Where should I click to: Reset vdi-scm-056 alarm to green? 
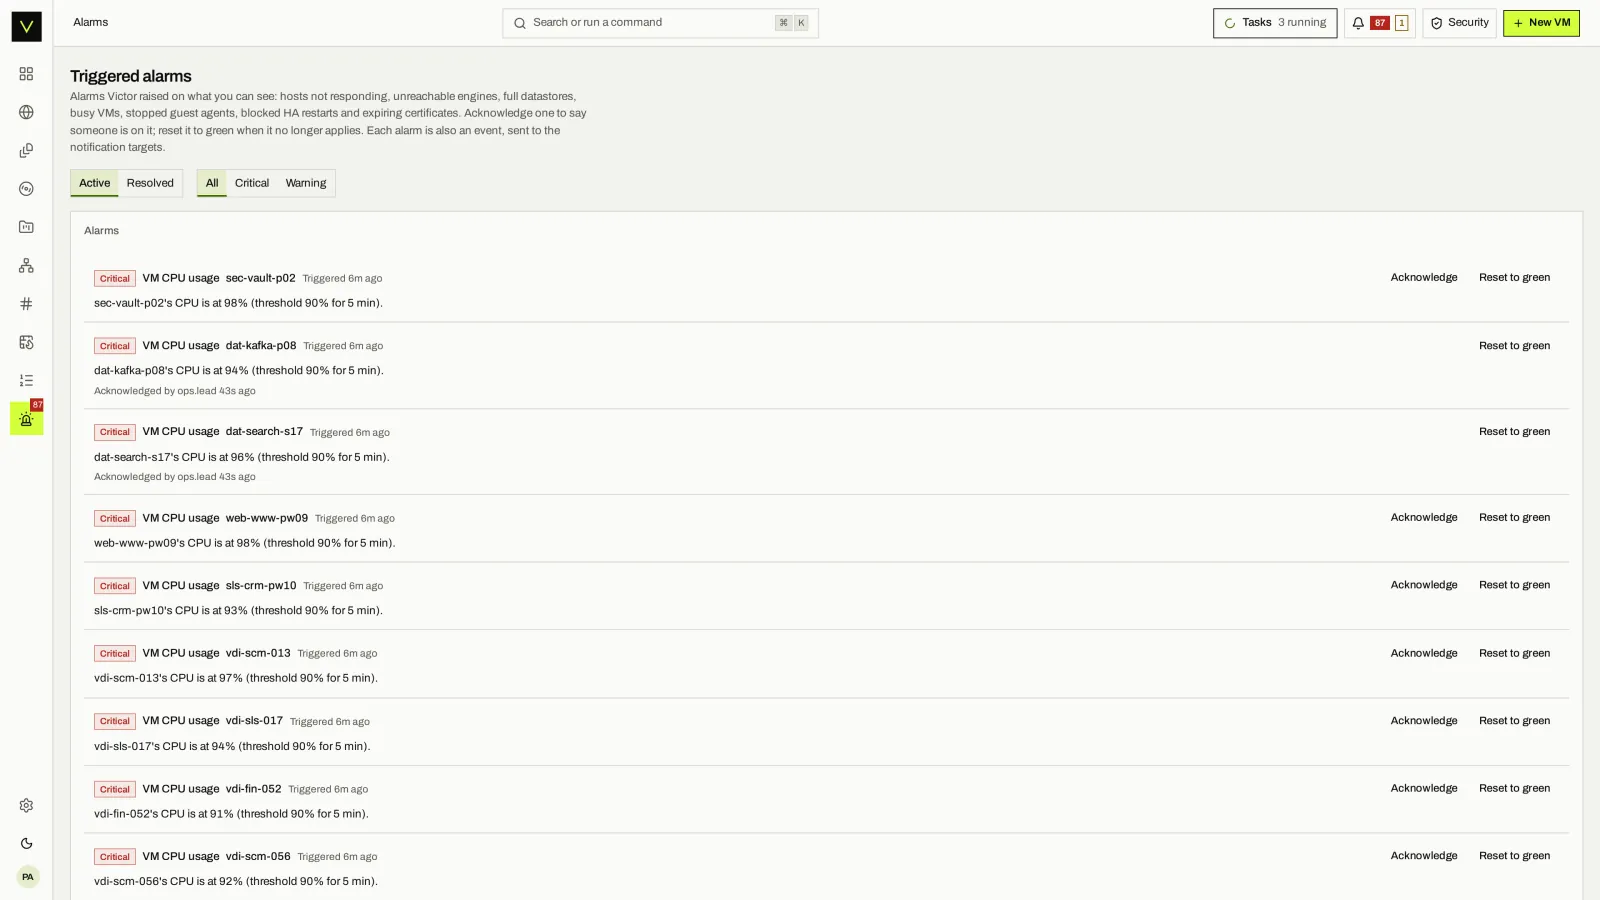click(x=1514, y=856)
